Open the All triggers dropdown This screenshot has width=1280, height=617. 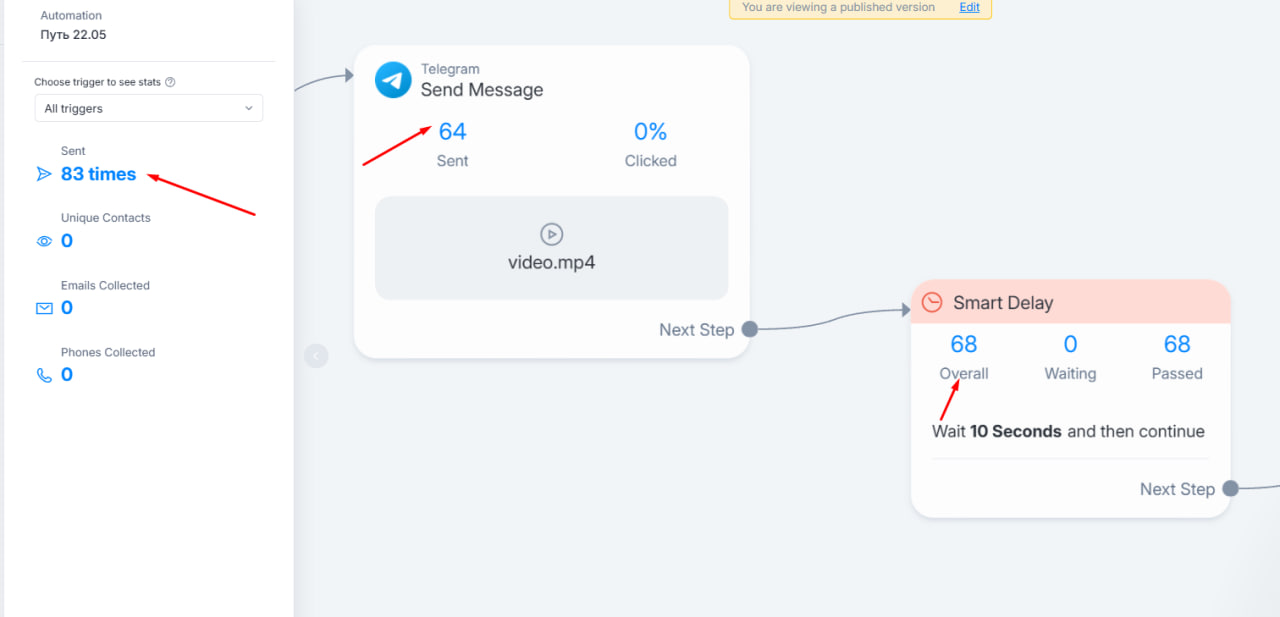149,108
